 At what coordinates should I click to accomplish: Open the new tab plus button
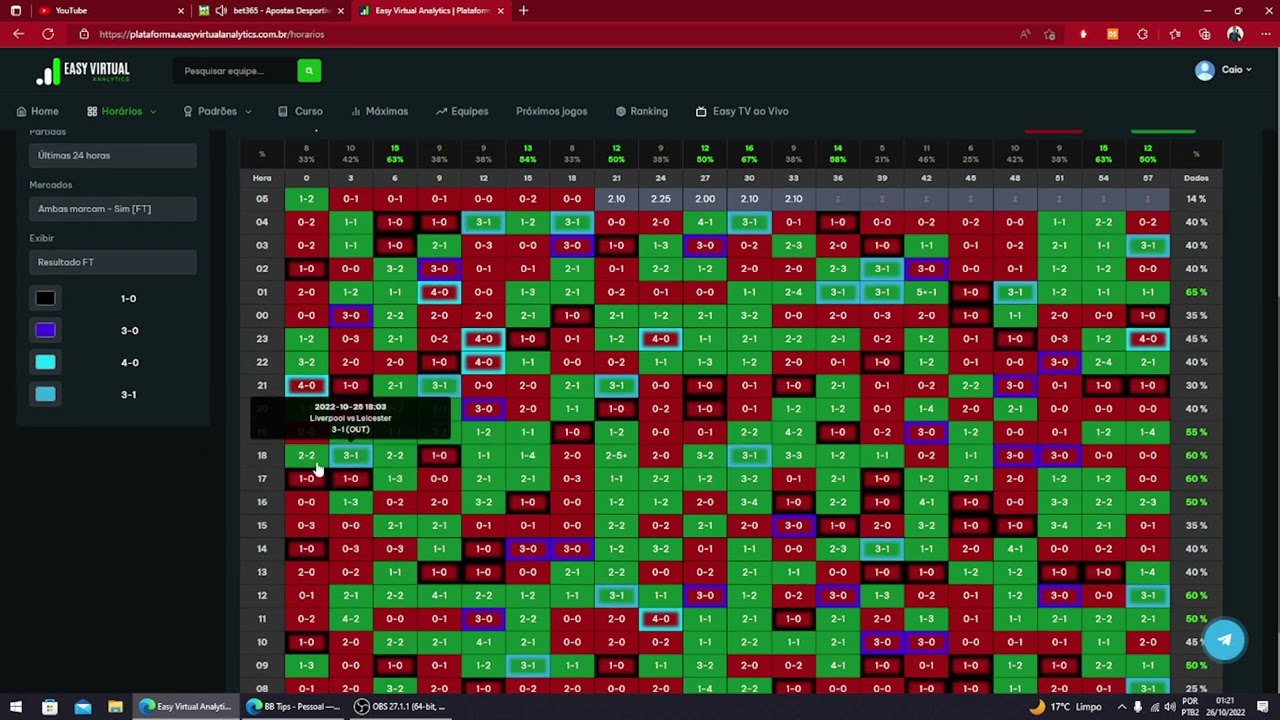point(523,10)
